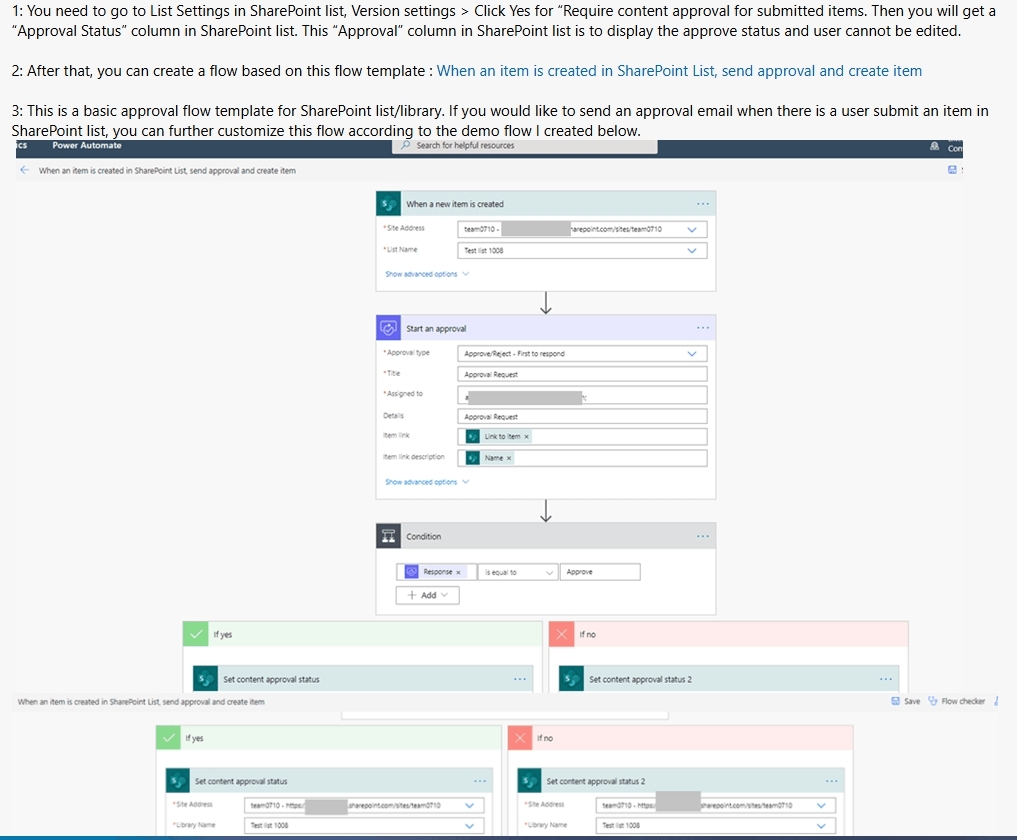
Task: Click the SharePoint icon on When a new item is created
Action: coord(388,204)
